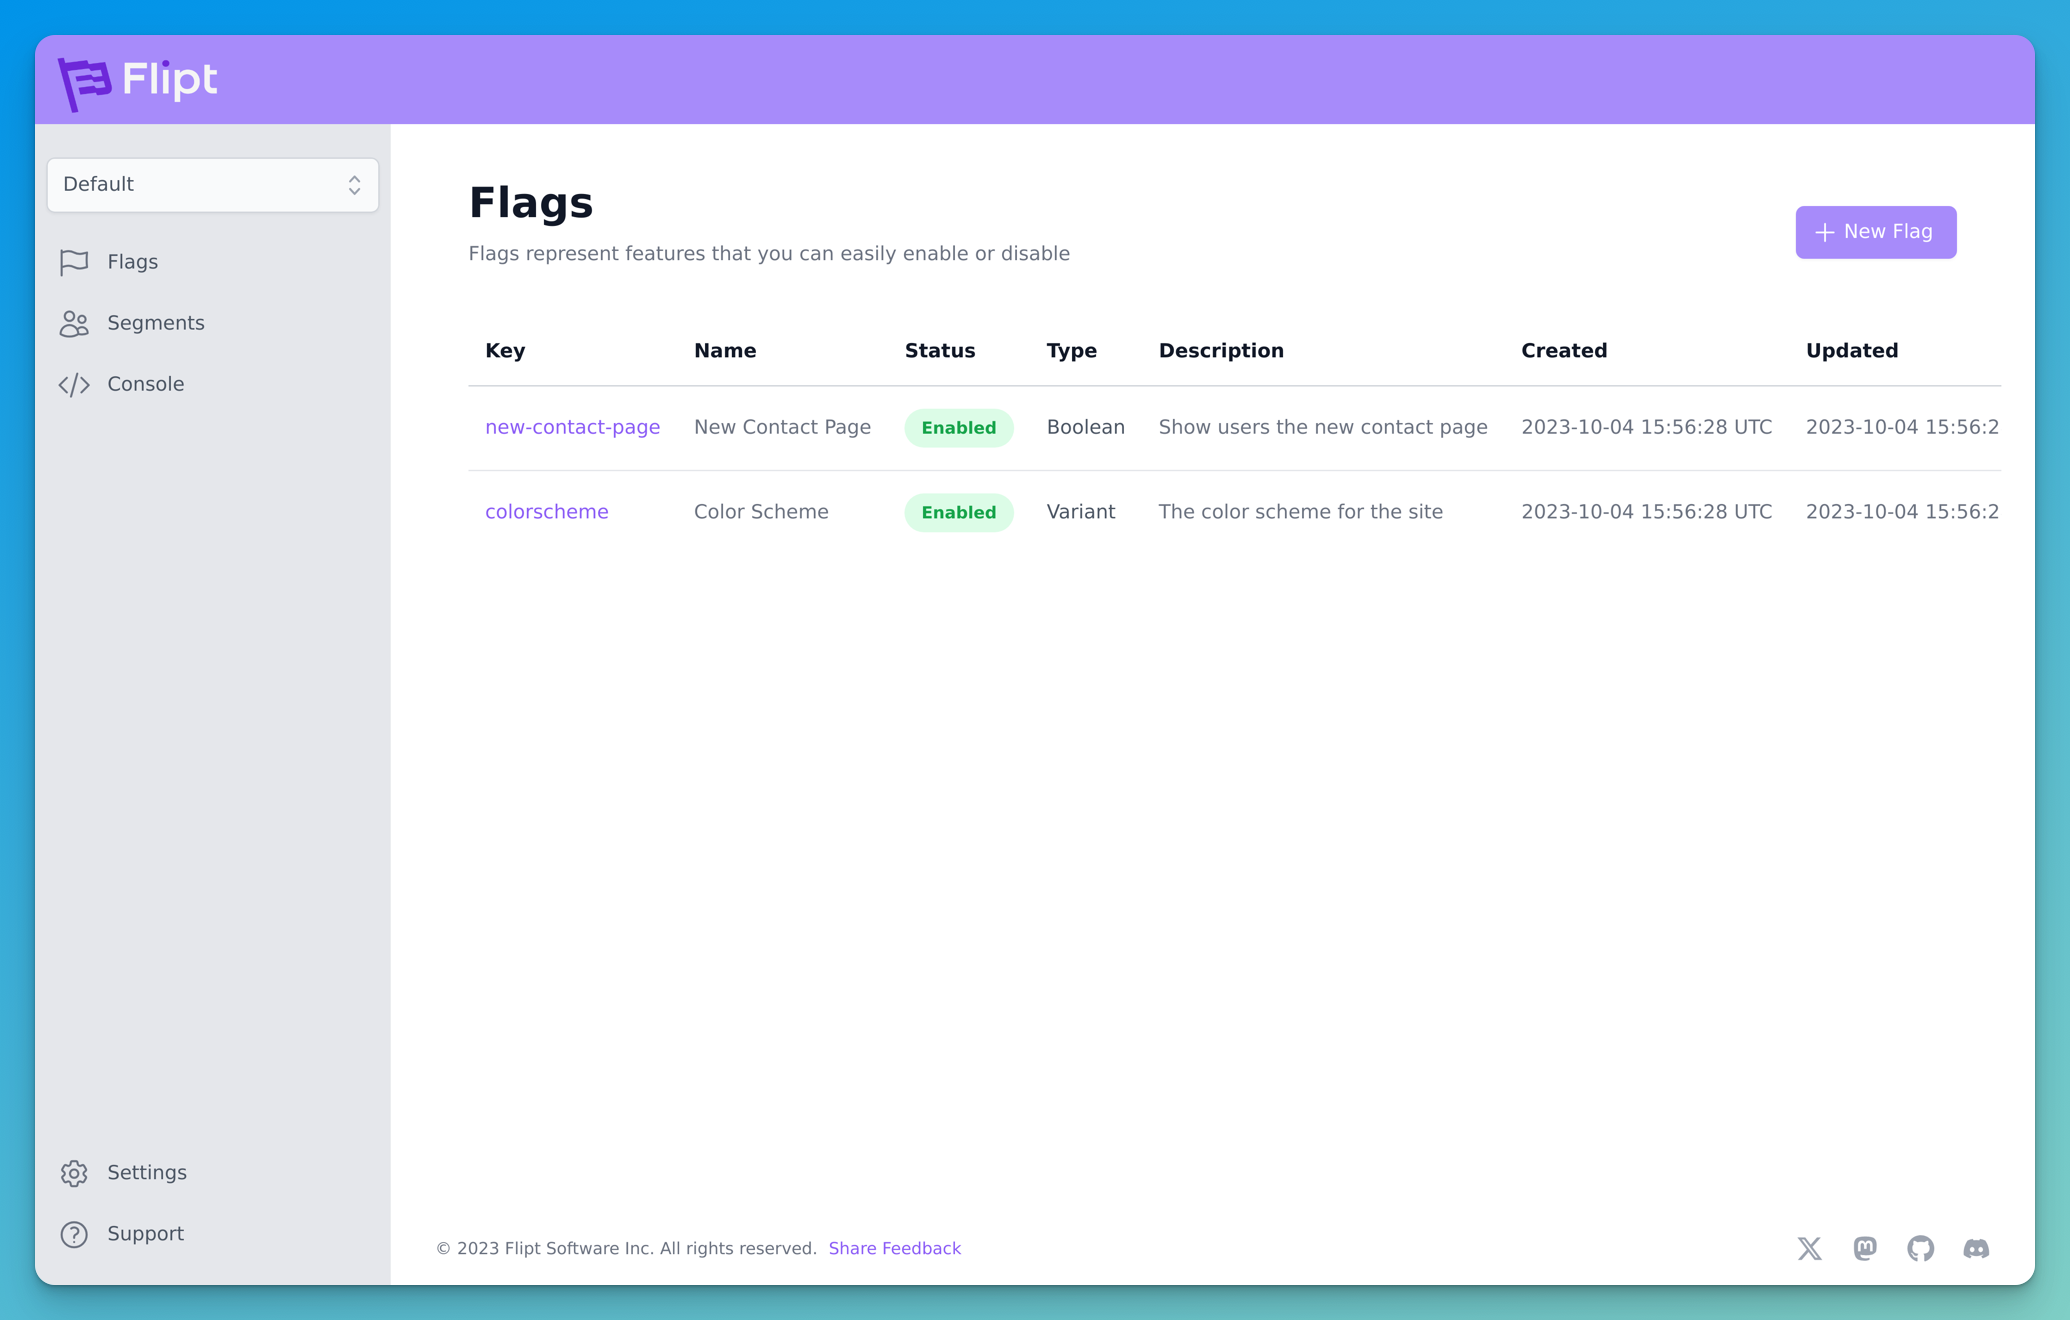Click colorscheme created timestamp

(x=1646, y=512)
